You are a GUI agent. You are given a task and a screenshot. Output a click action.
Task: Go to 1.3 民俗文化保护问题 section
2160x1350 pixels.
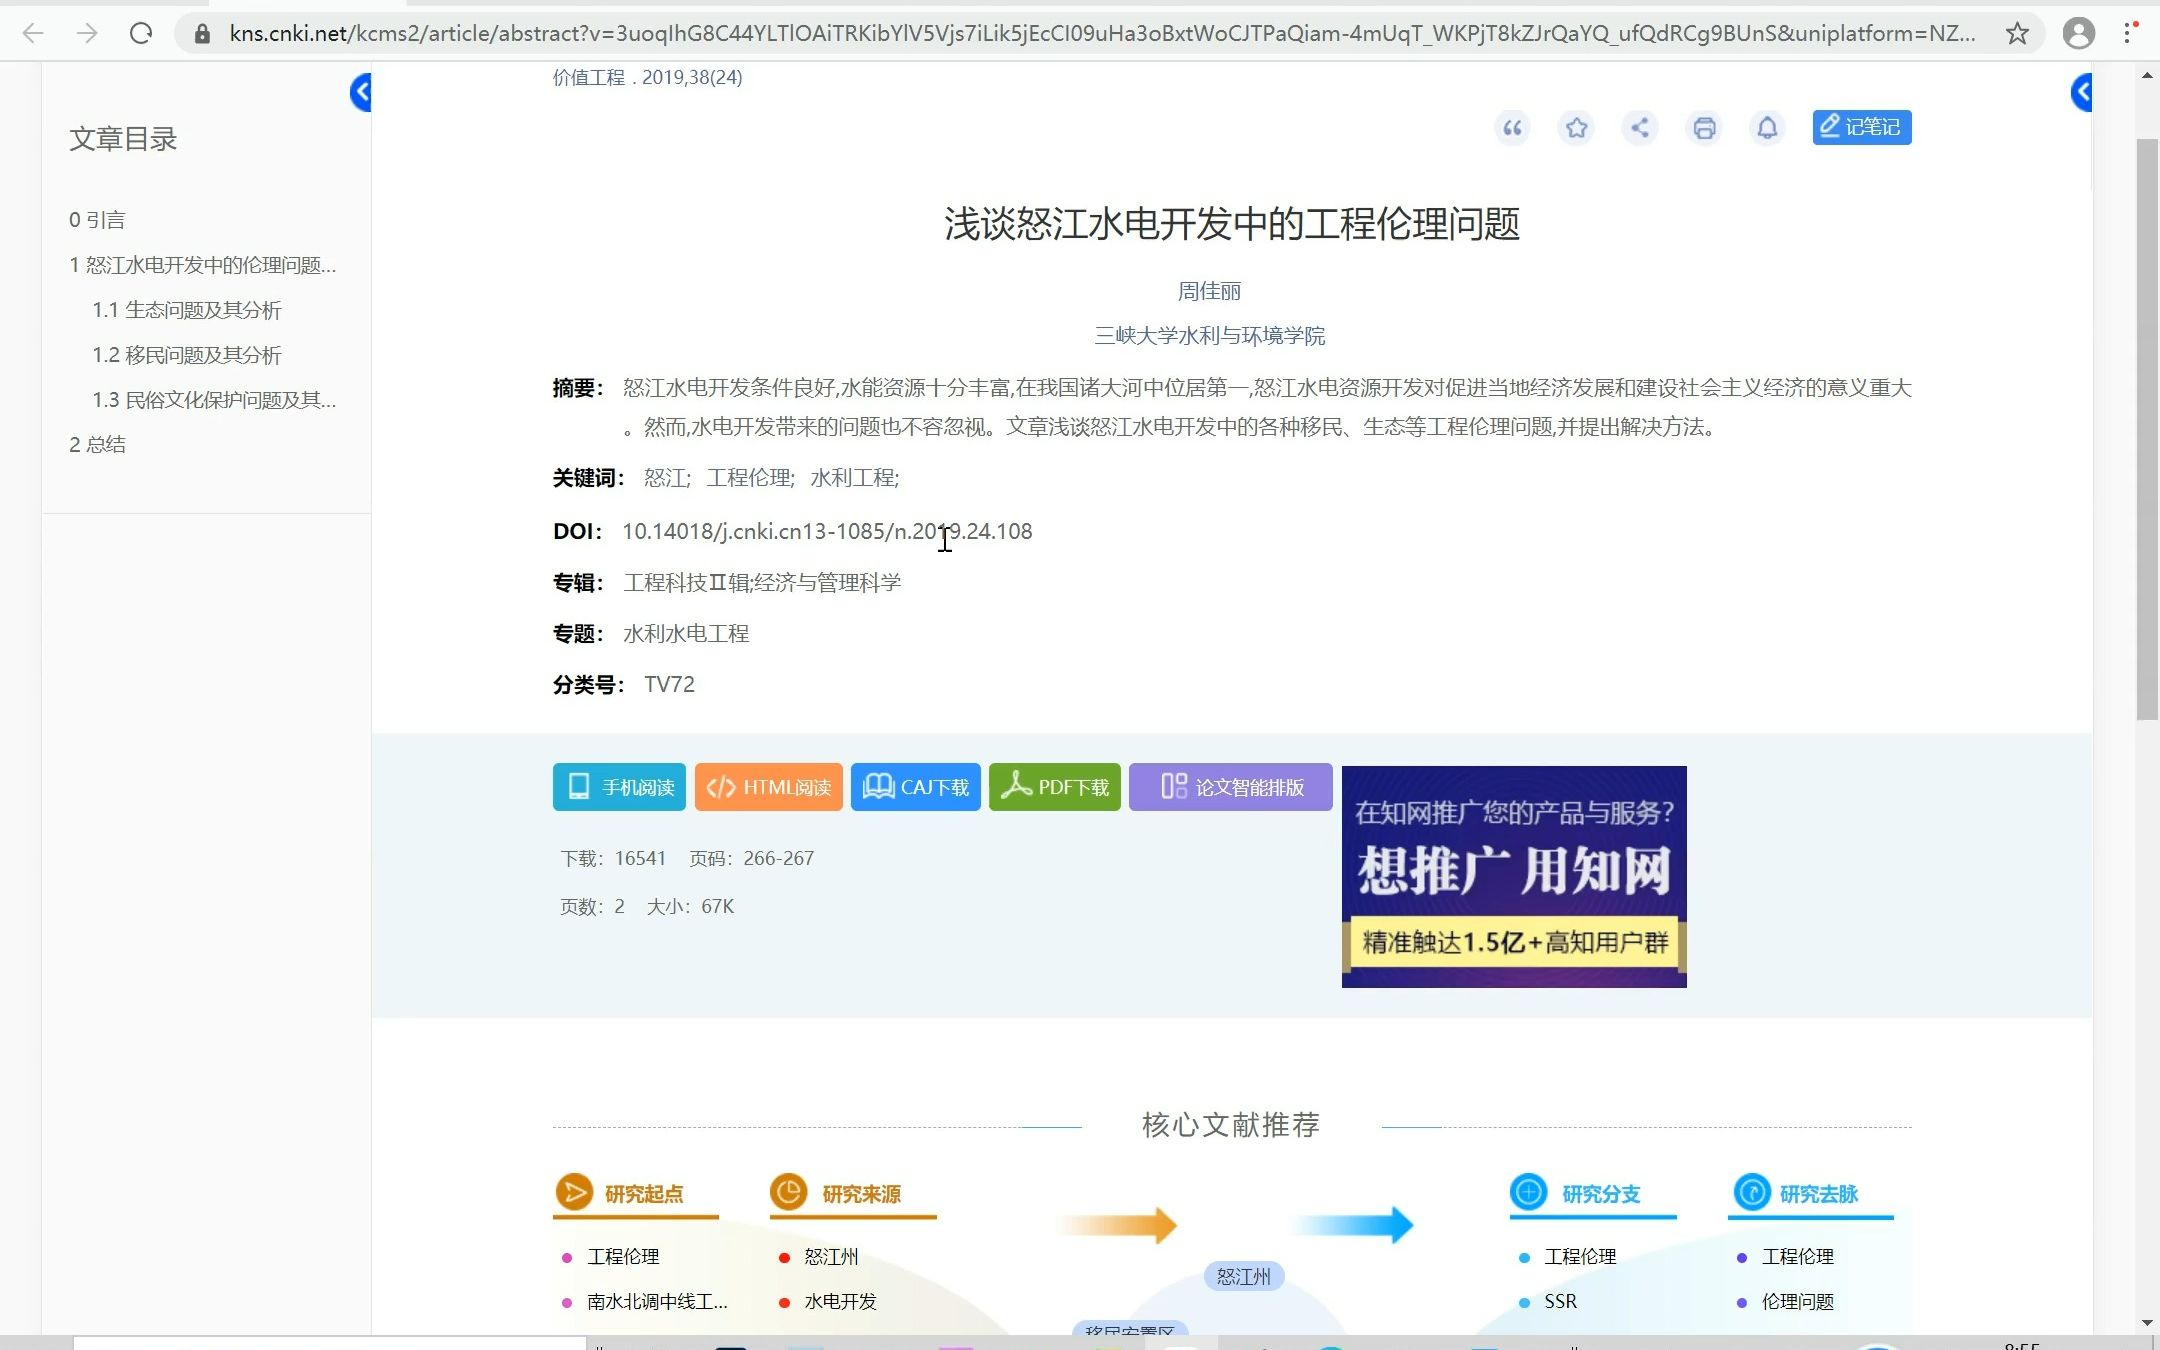(214, 400)
